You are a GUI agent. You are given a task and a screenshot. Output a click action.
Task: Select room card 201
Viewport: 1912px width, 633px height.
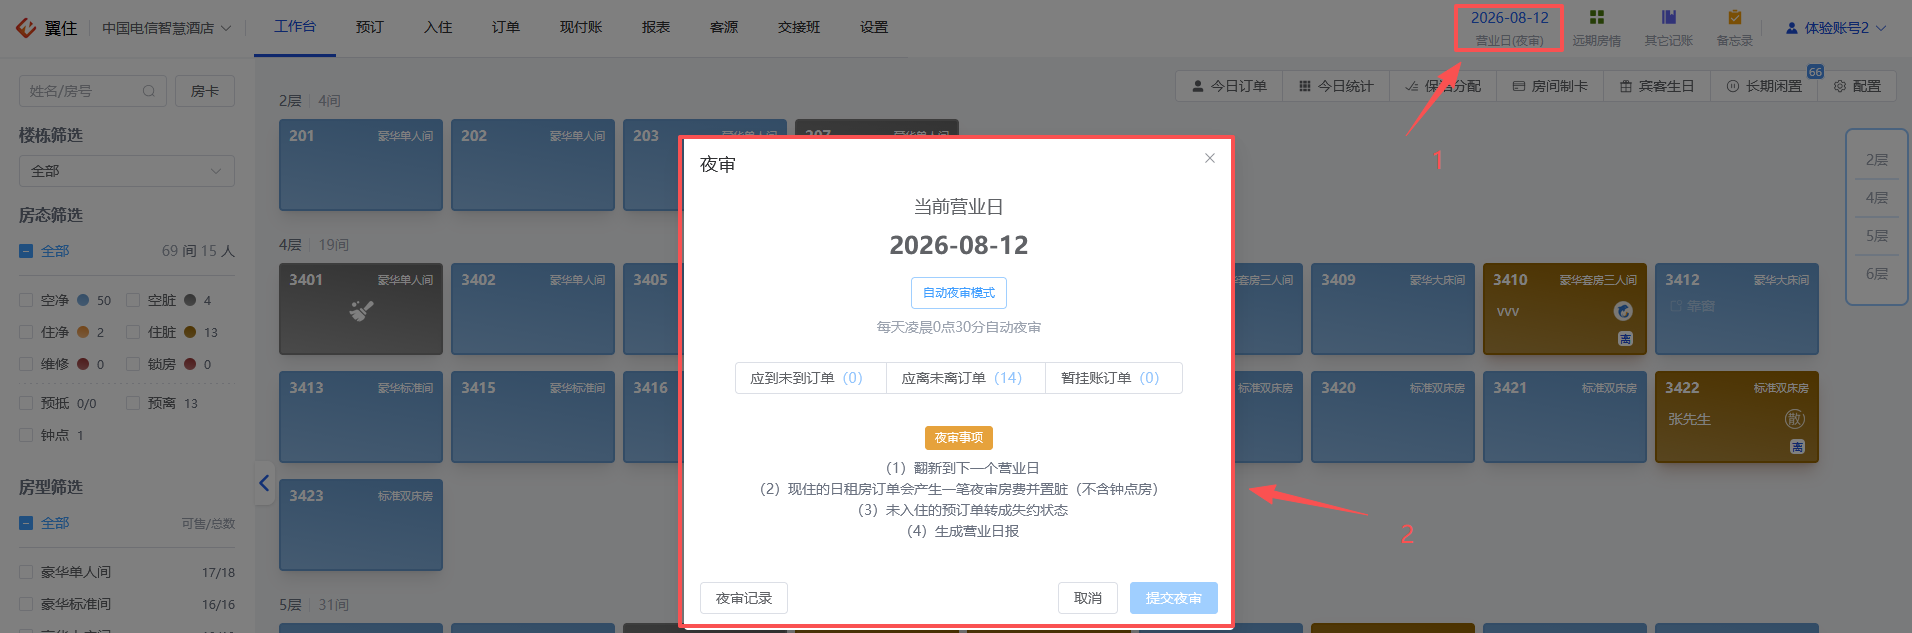(x=361, y=165)
